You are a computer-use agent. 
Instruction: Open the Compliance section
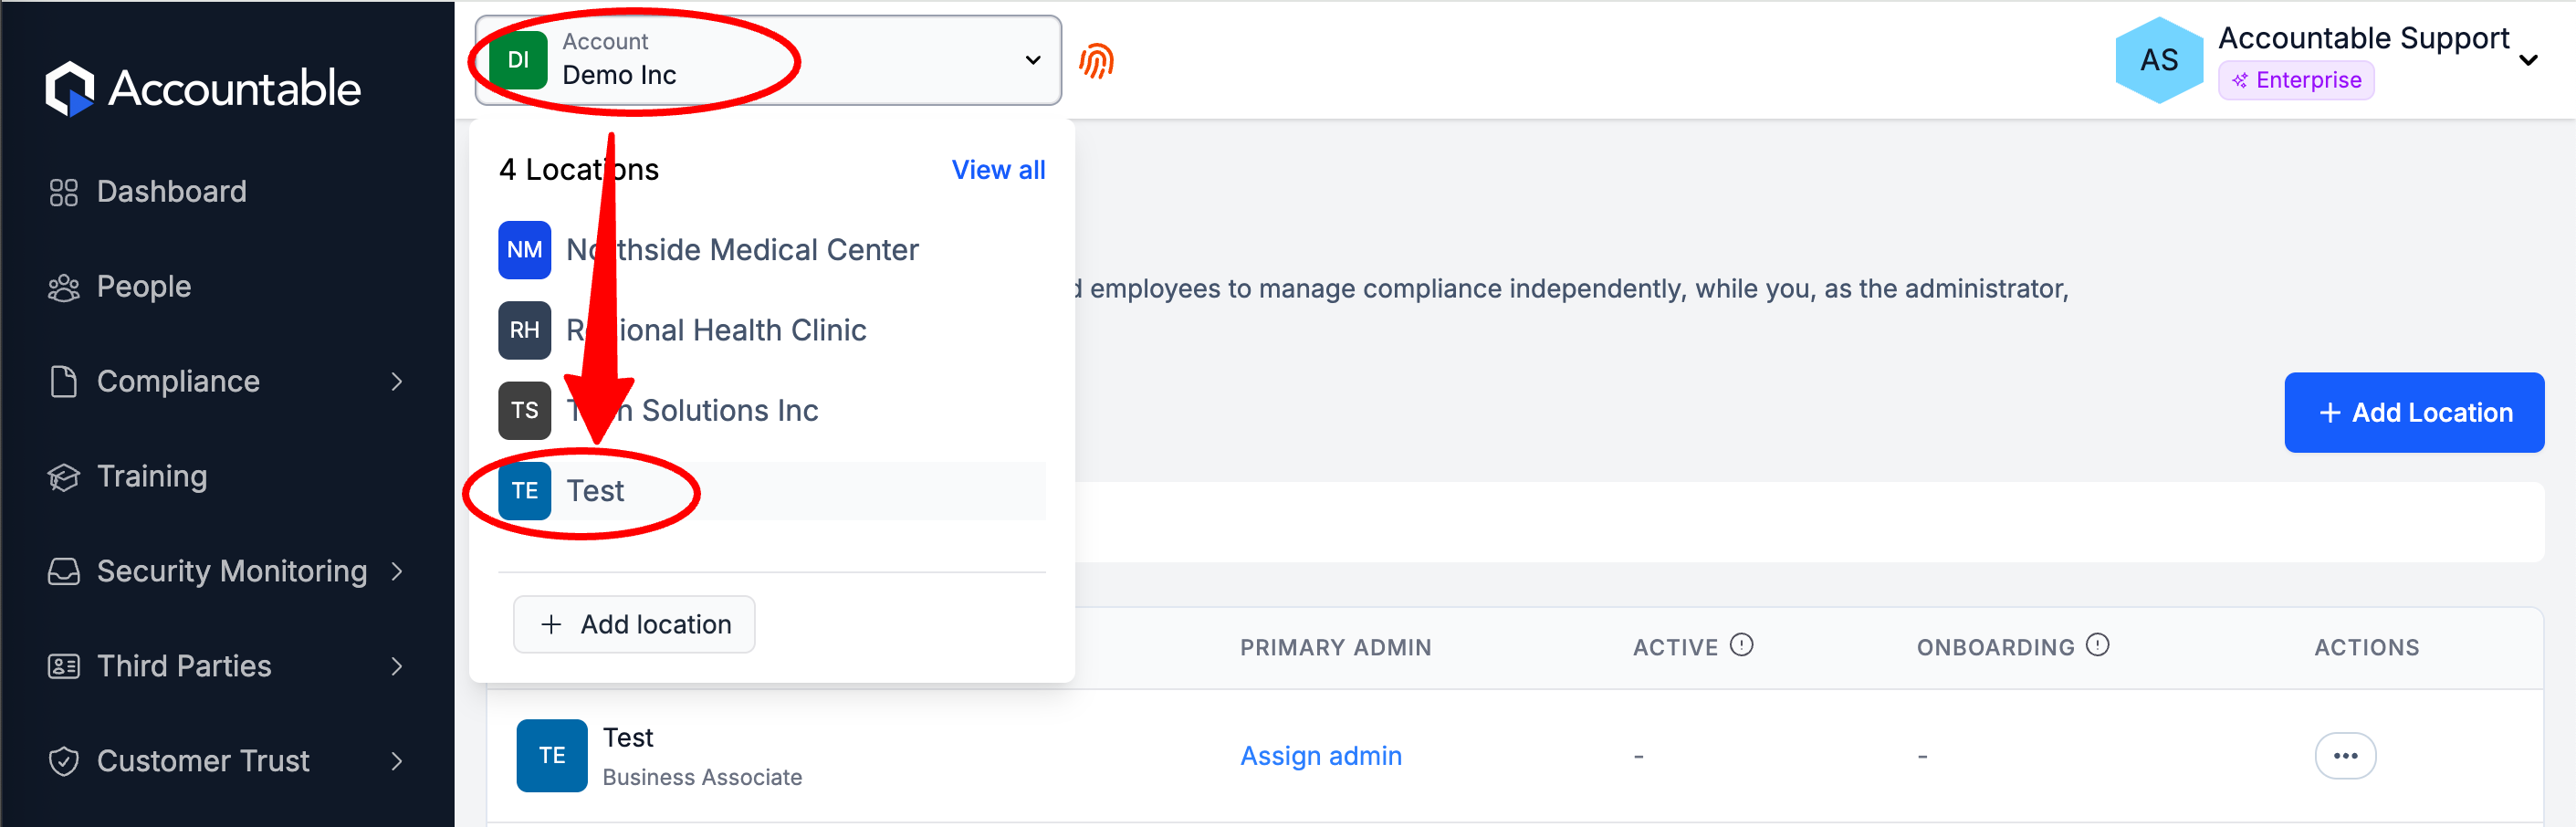tap(178, 381)
